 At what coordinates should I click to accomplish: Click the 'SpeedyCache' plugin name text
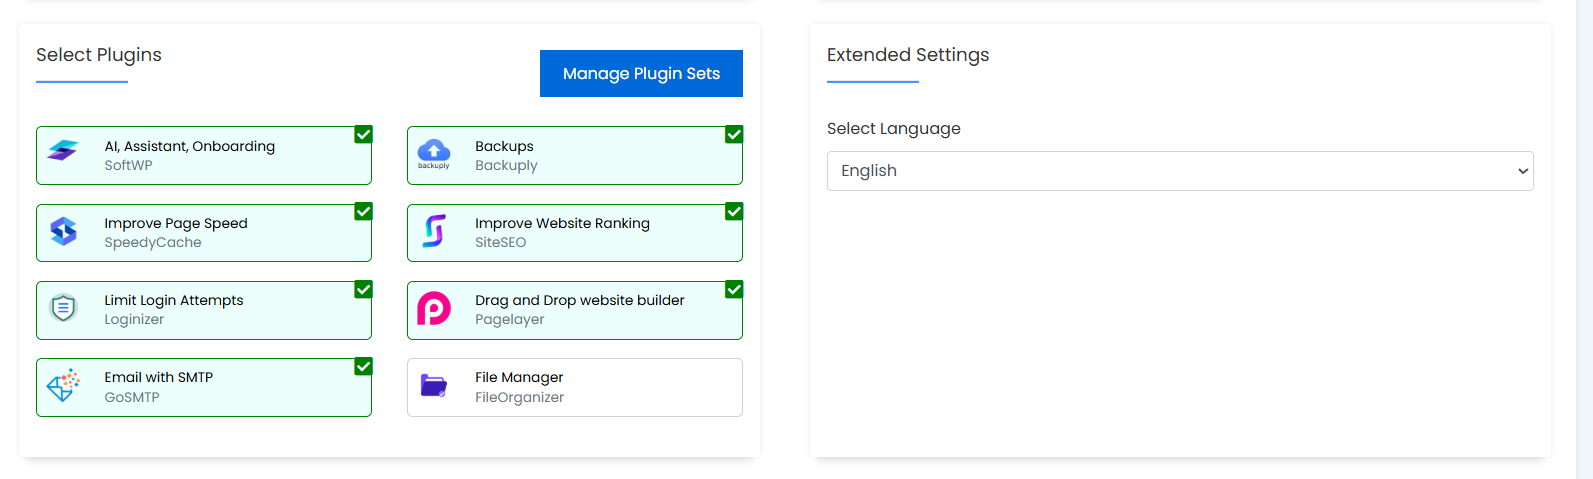point(153,242)
